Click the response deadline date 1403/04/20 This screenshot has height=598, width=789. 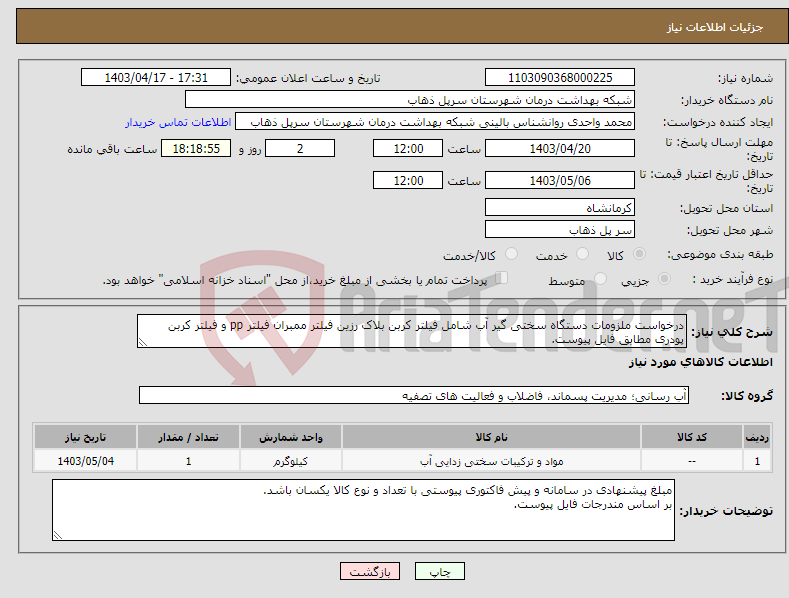(x=560, y=148)
